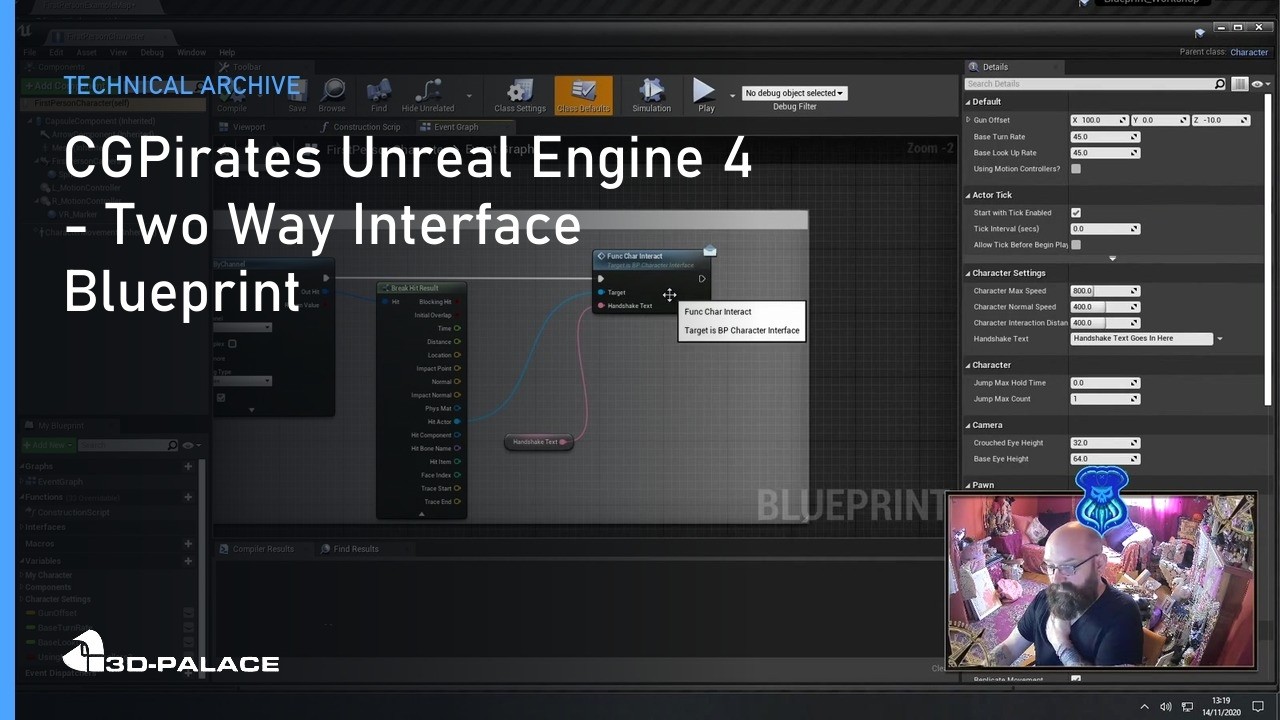The height and width of the screenshot is (720, 1280).
Task: Collapse the Camera category
Action: point(968,425)
